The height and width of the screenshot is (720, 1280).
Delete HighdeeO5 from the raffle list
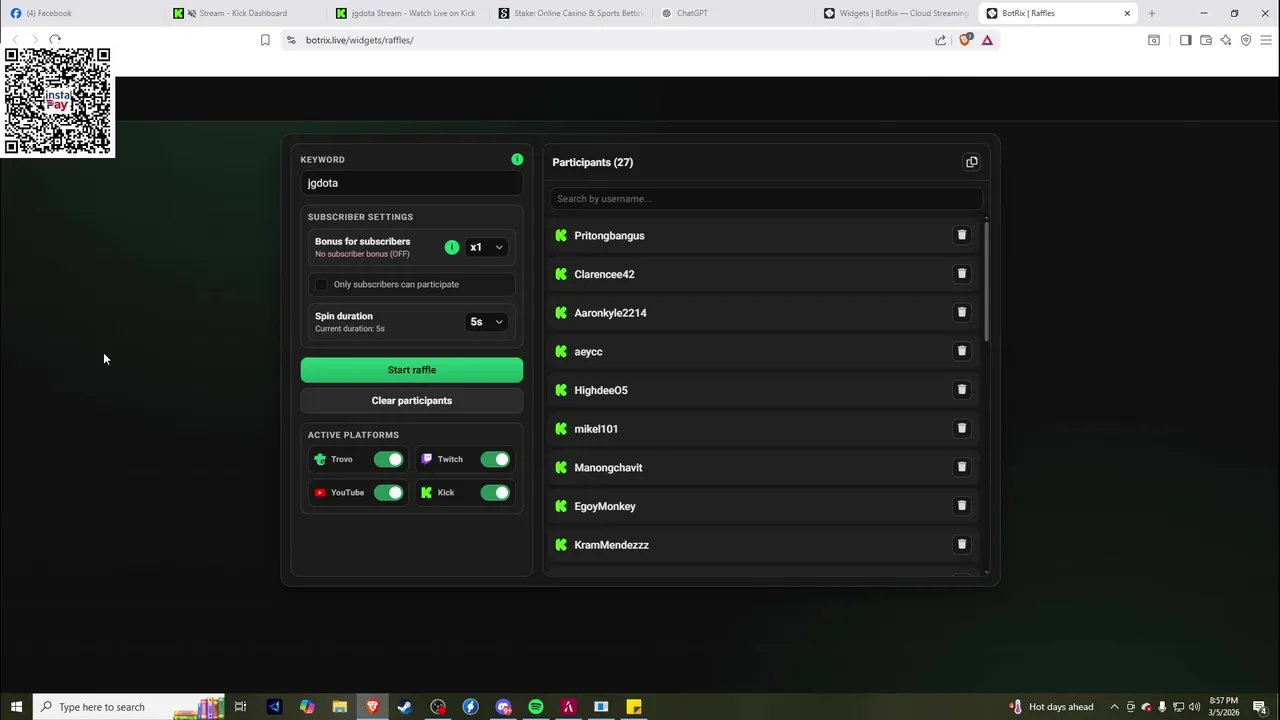[962, 390]
